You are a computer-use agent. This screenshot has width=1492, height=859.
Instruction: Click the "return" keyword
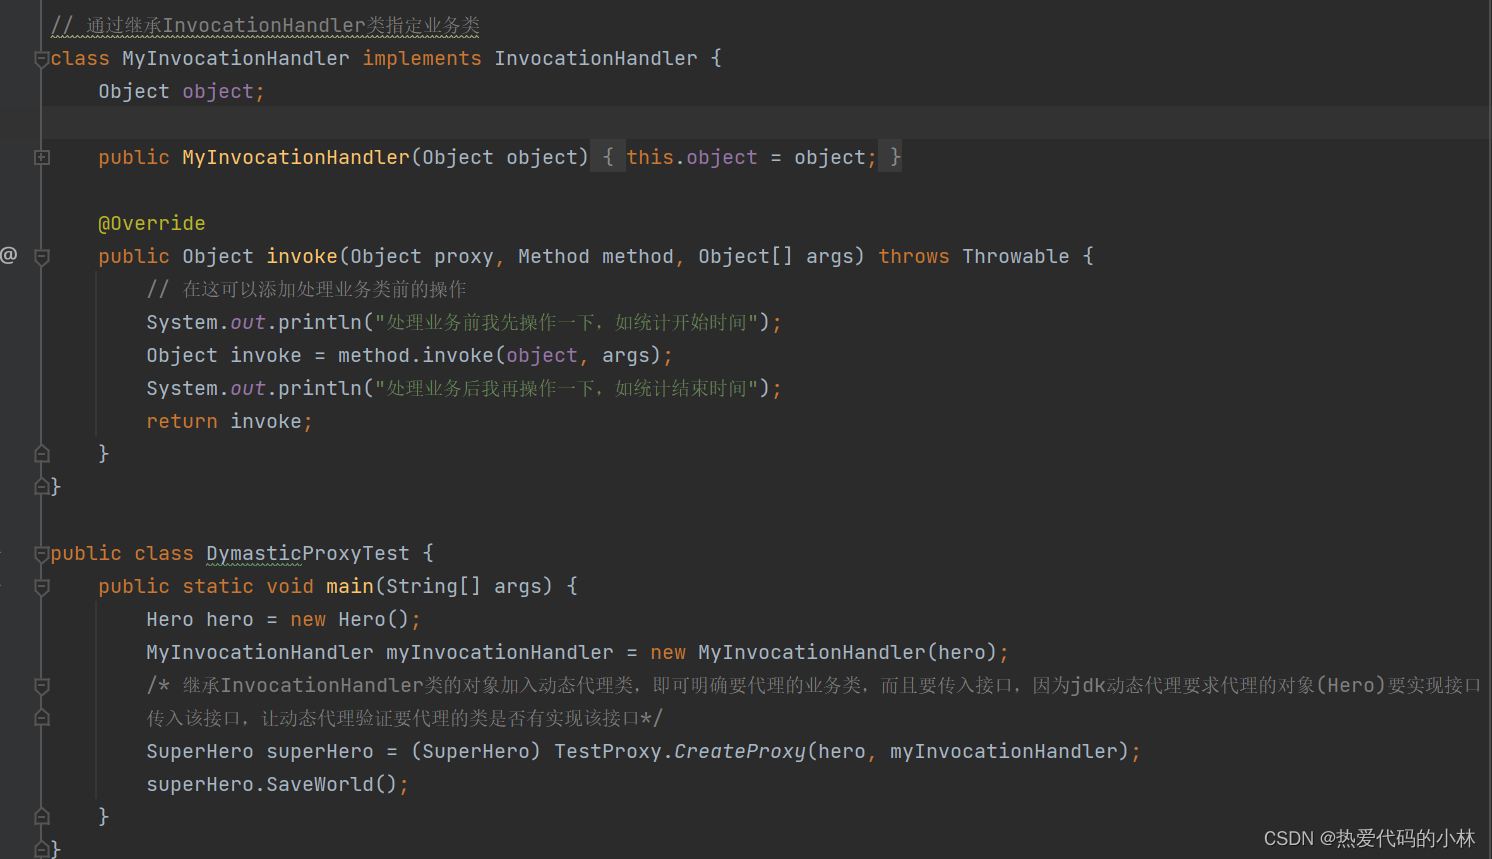(182, 421)
